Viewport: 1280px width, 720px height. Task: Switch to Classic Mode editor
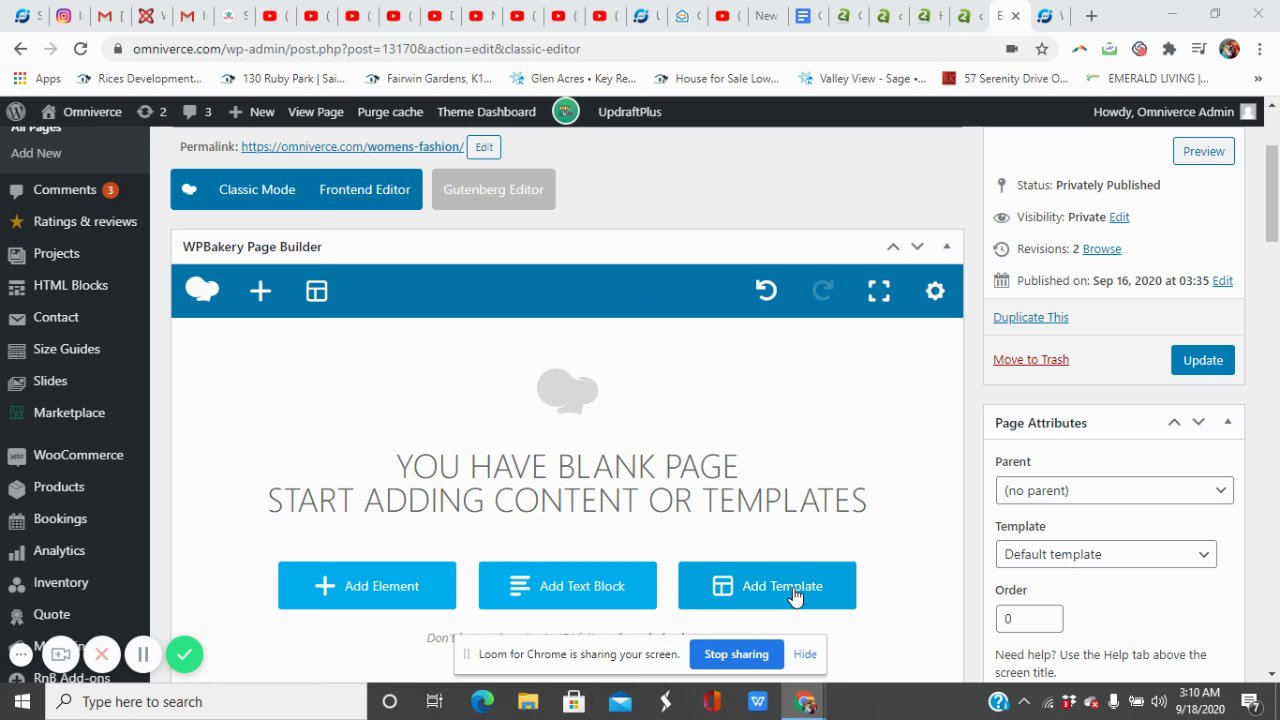[x=257, y=189]
